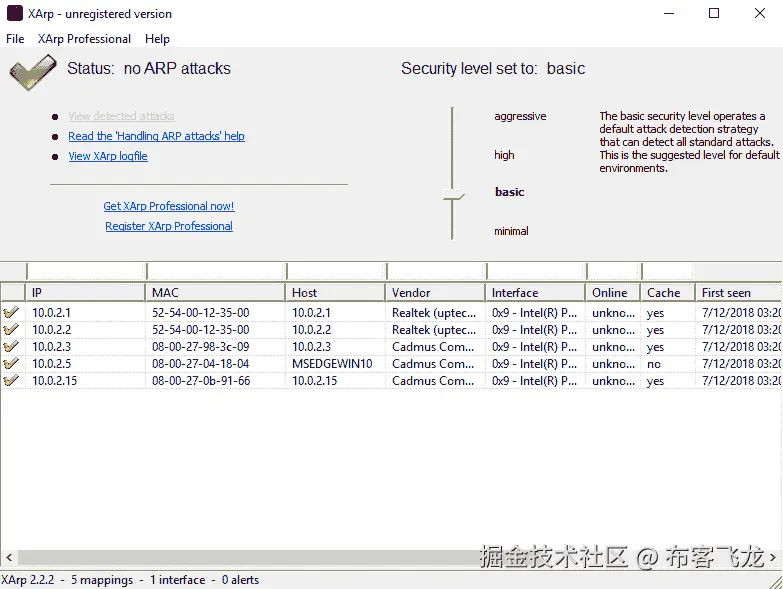Select IP cell 10.0.2.1
783x589 pixels.
pyautogui.click(x=51, y=313)
